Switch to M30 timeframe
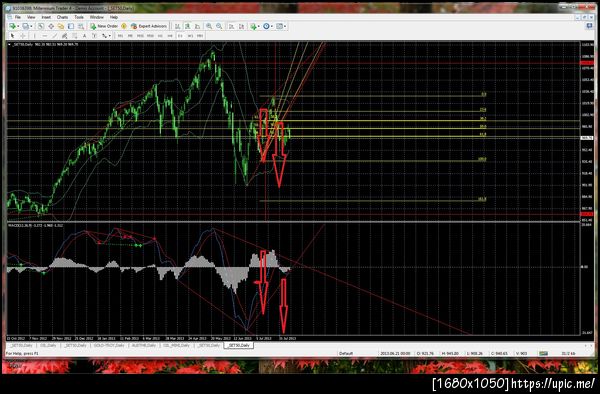Image resolution: width=600 pixels, height=394 pixels. [150, 36]
